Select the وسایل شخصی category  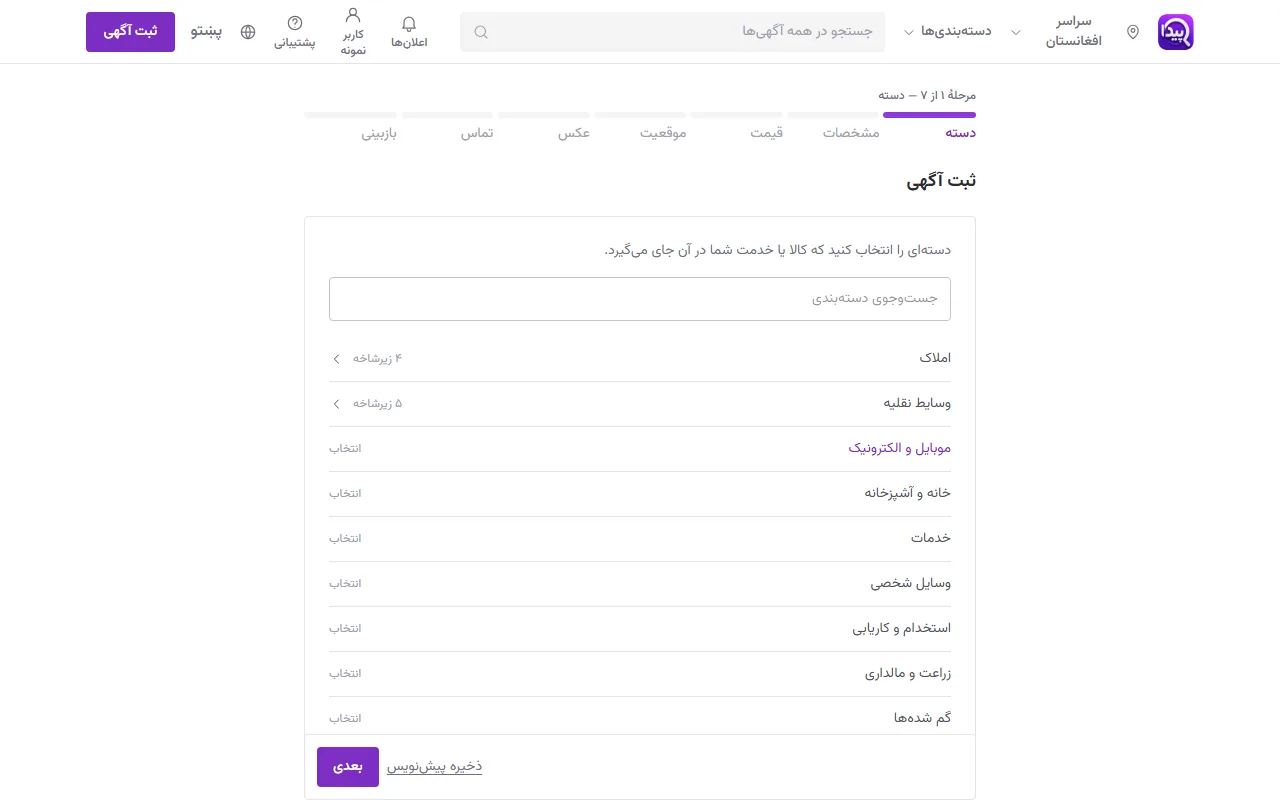(x=640, y=583)
